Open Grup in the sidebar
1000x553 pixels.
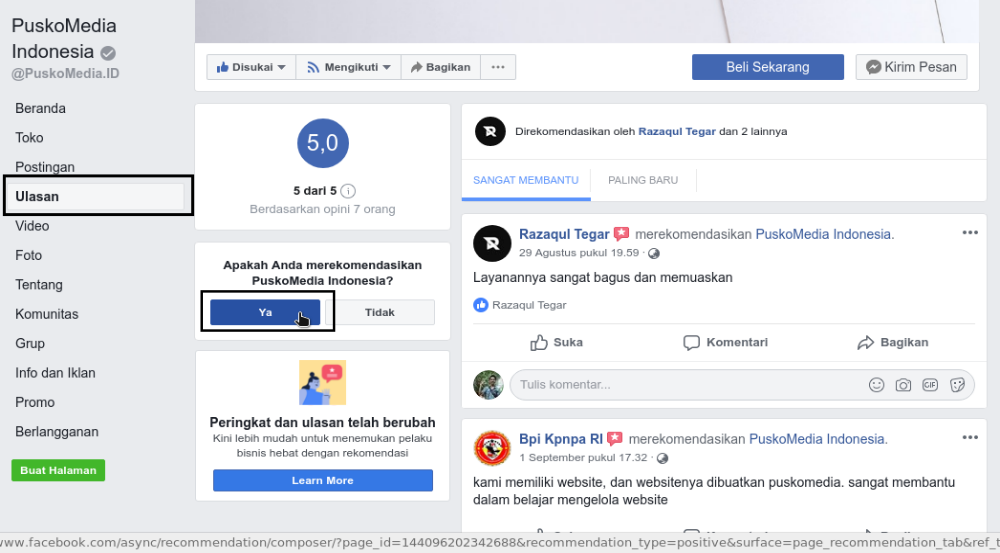(30, 343)
